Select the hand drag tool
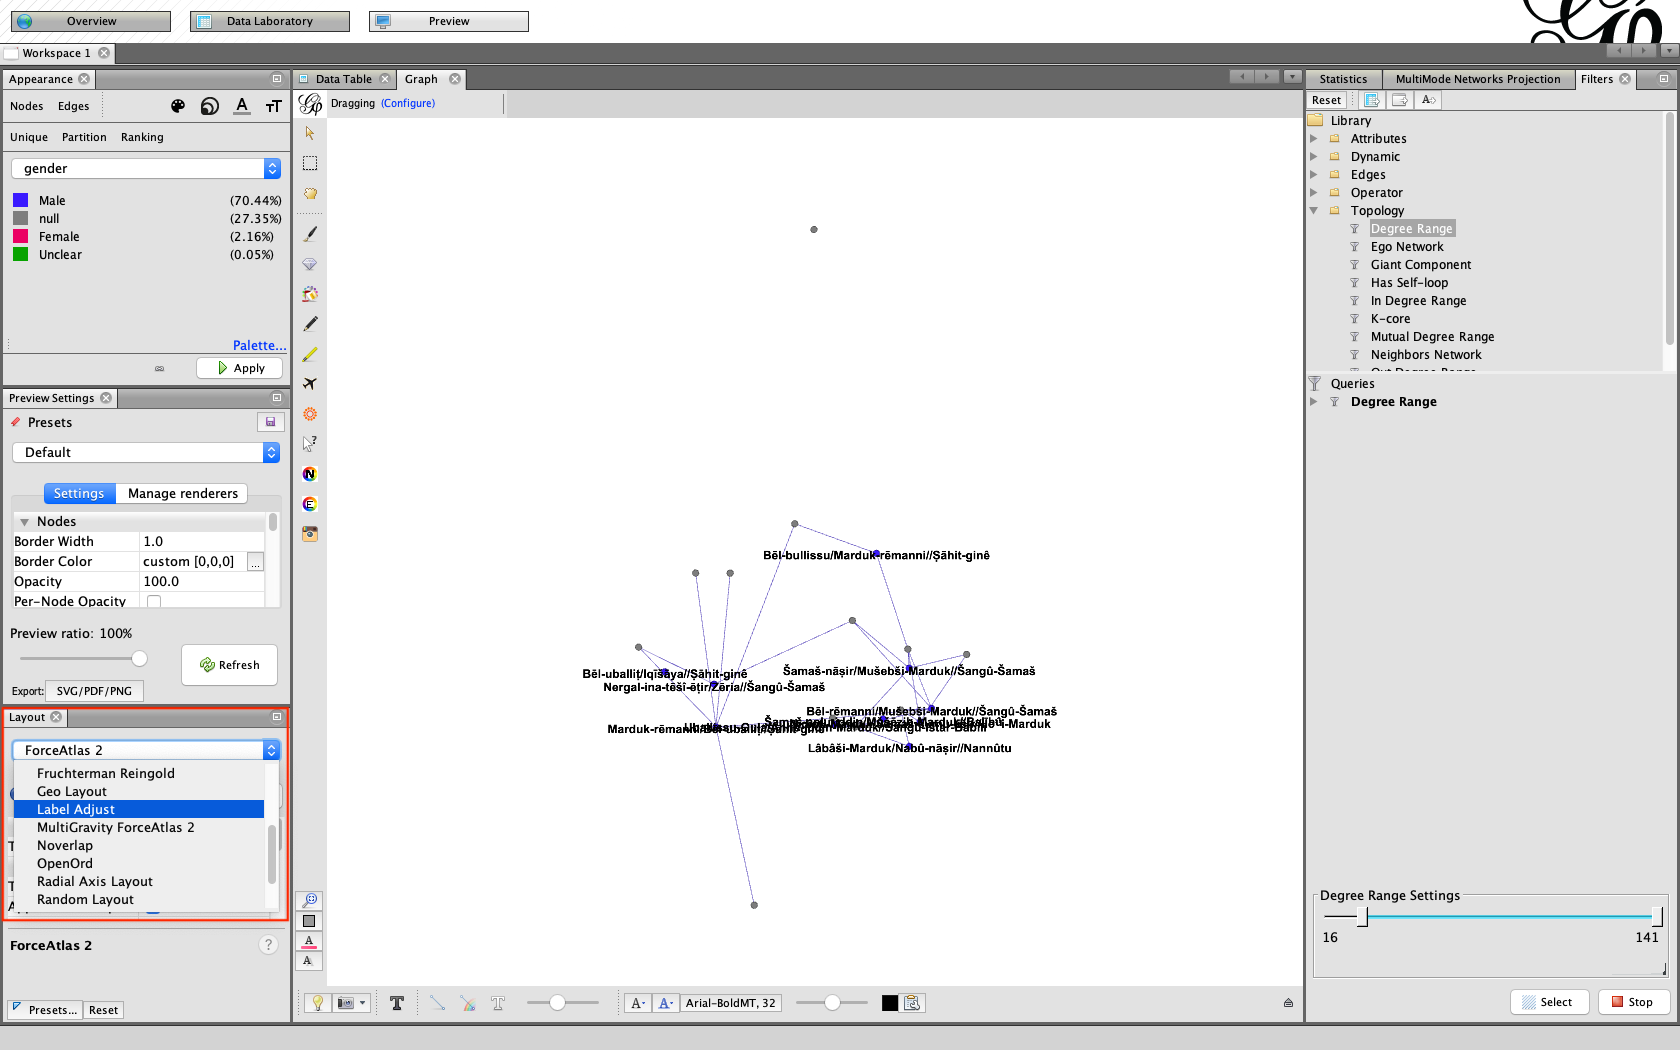 click(310, 193)
